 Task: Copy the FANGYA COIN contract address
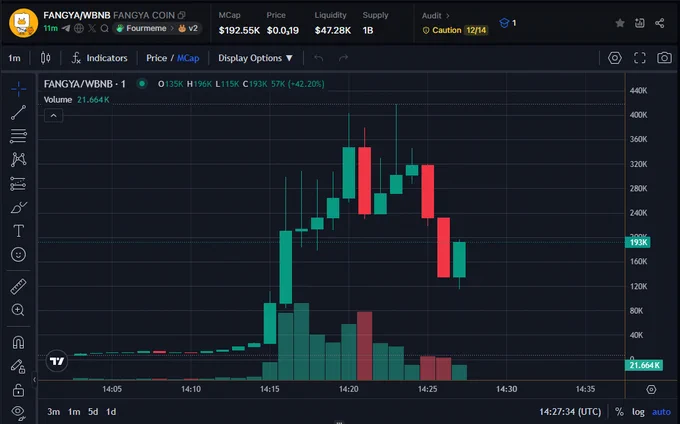click(x=181, y=15)
